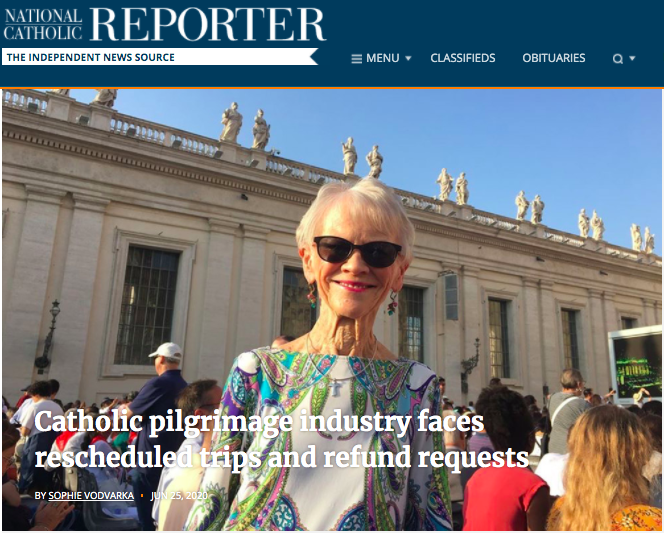Open the MENU navigation label
Screen dimensions: 664x533
382,58
